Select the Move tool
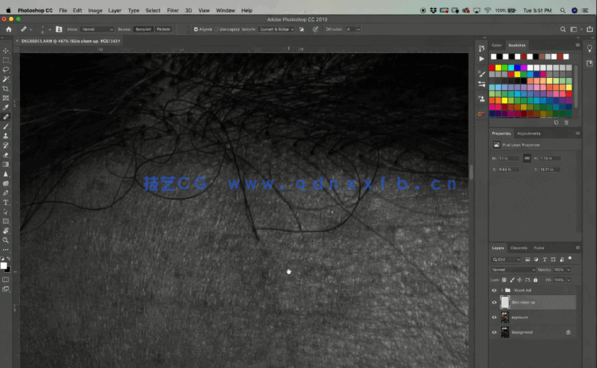 pyautogui.click(x=6, y=51)
